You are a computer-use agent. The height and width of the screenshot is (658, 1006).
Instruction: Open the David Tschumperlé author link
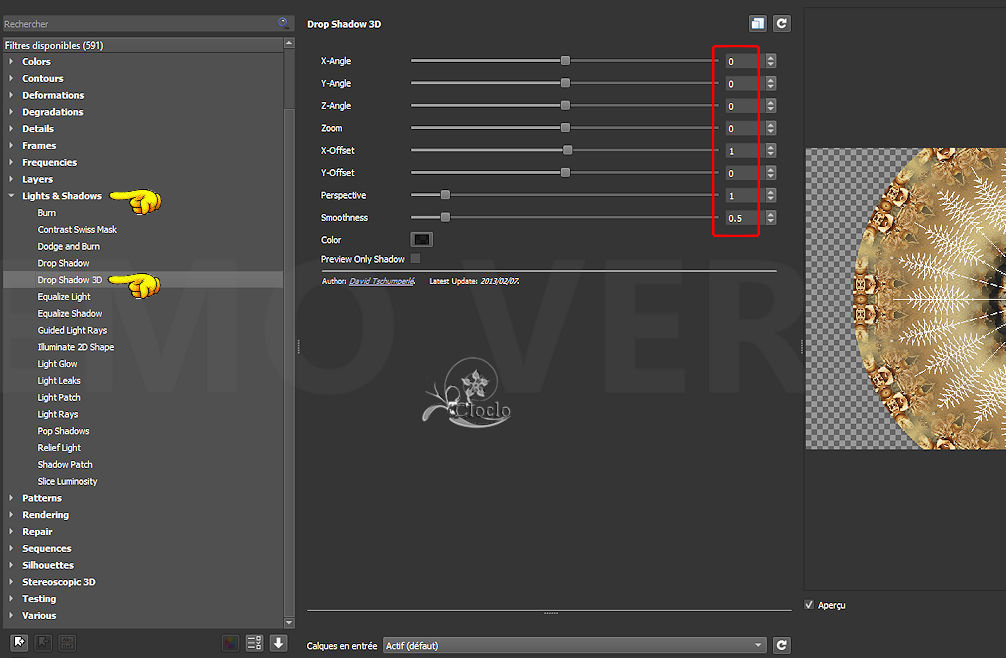[x=385, y=281]
